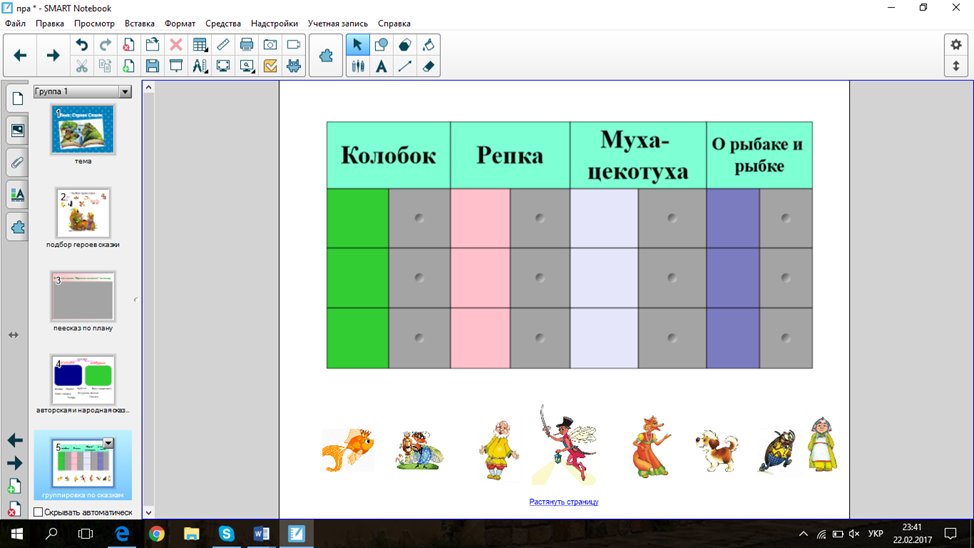Click the Save diskette icon
974x548 pixels.
152,67
